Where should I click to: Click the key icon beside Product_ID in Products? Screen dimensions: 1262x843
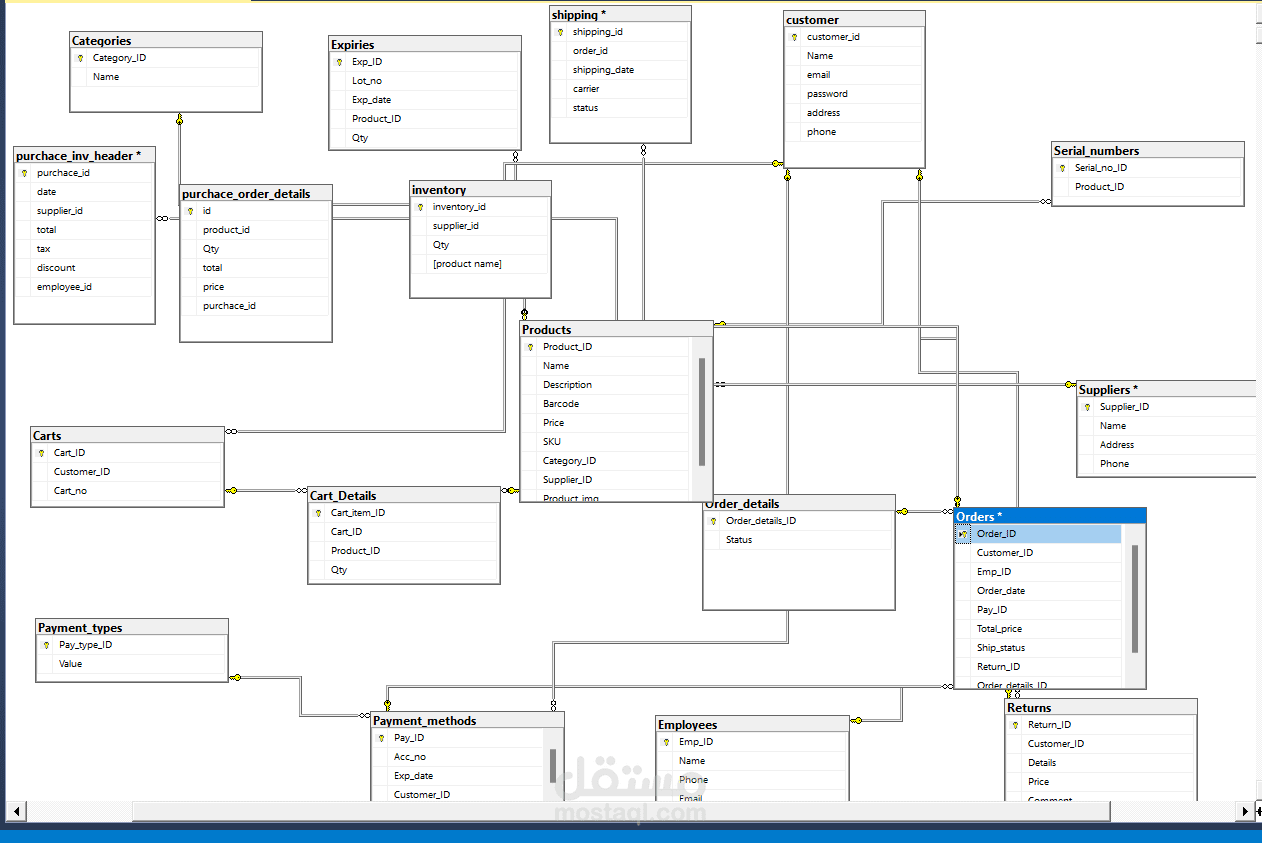coord(531,347)
